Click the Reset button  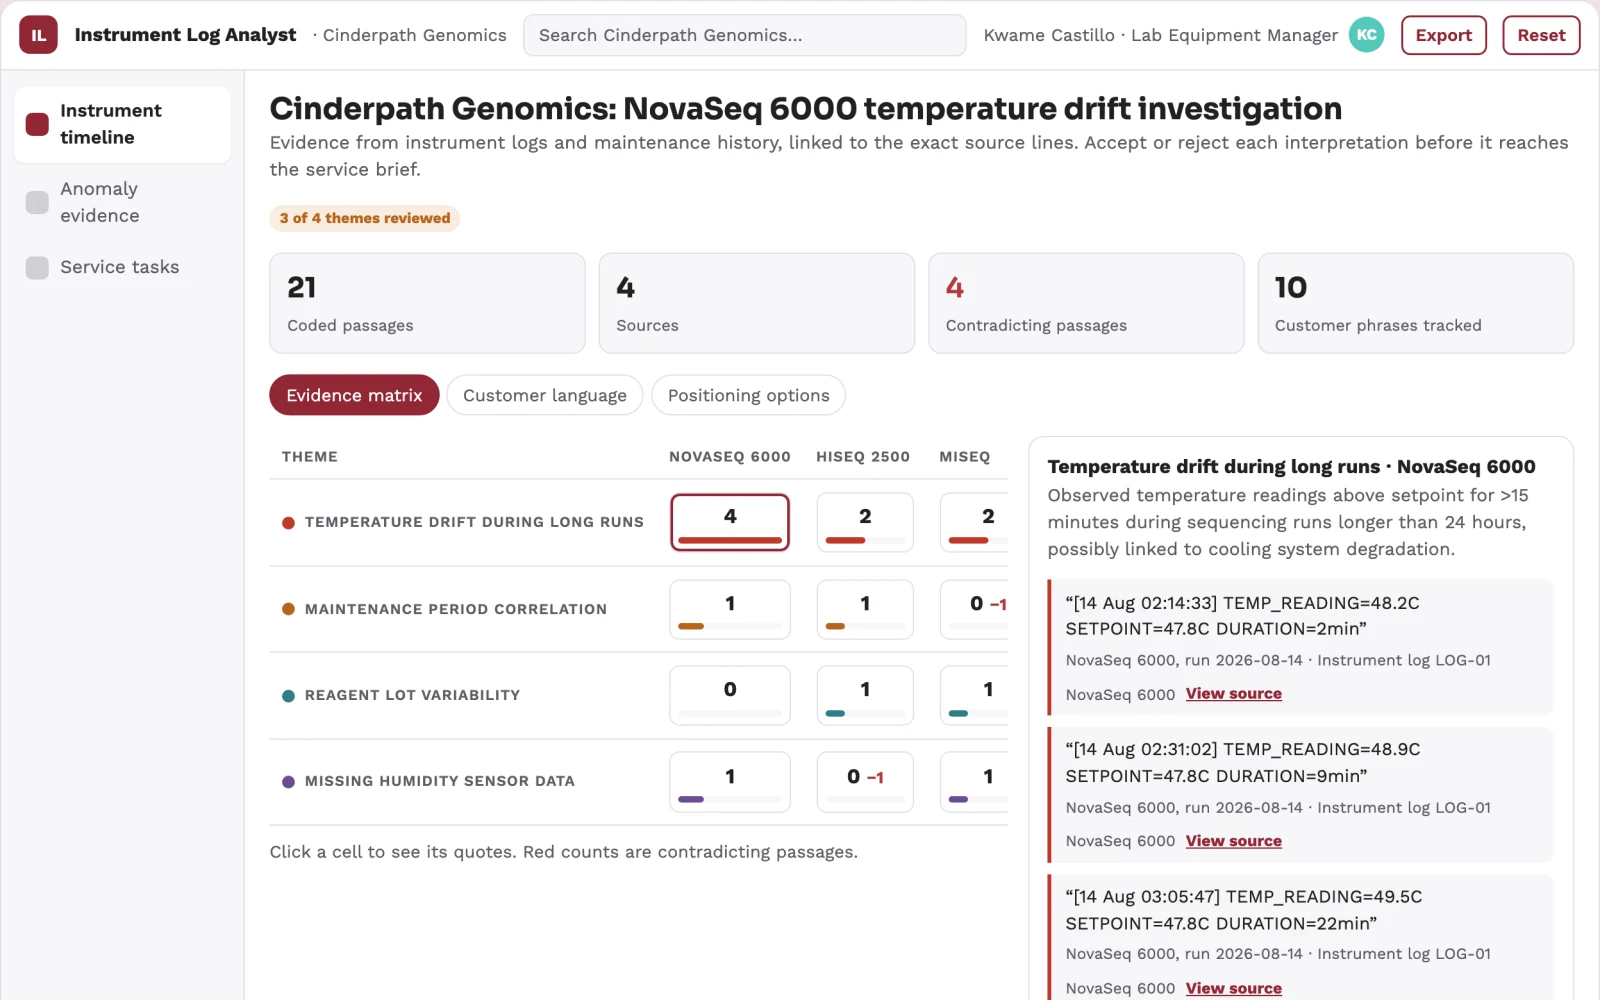(1541, 35)
